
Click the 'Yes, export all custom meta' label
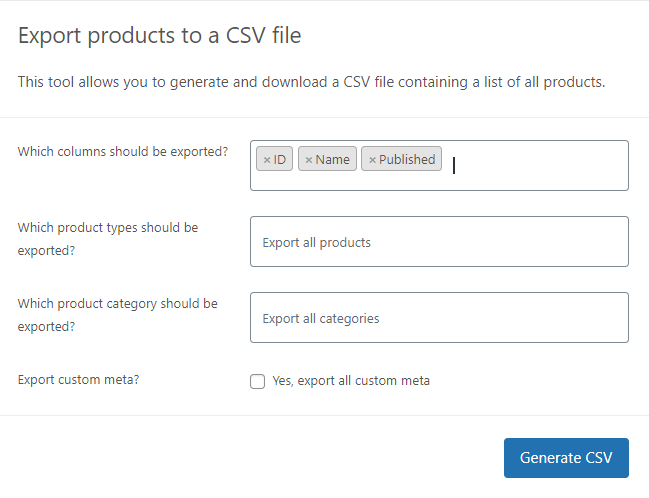351,381
